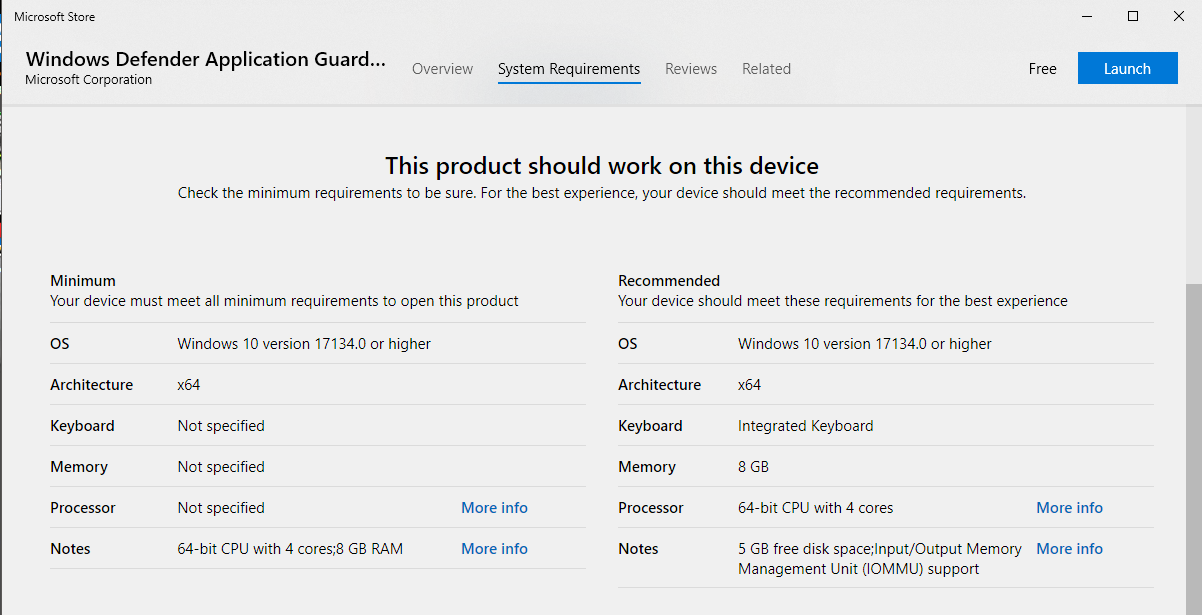Maximize the Microsoft Store window
Viewport: 1202px width, 615px height.
point(1133,16)
